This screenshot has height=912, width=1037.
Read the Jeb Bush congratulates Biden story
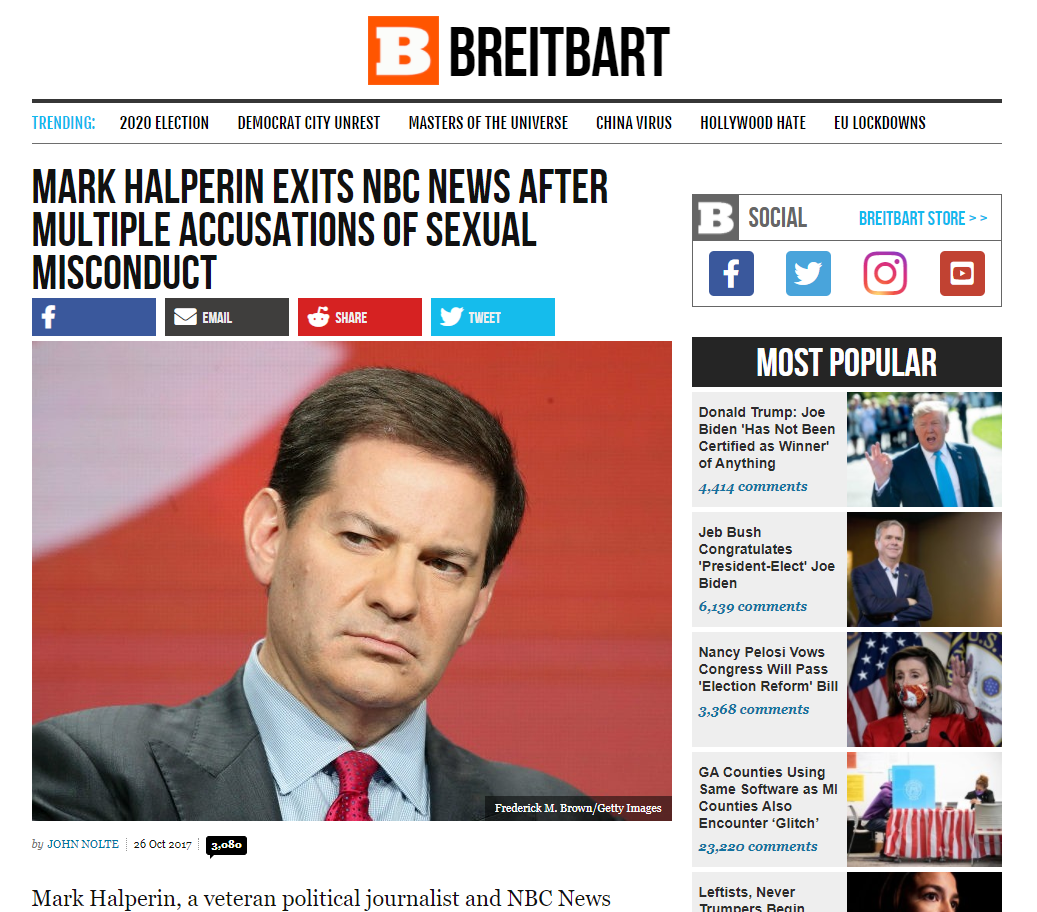click(x=767, y=558)
